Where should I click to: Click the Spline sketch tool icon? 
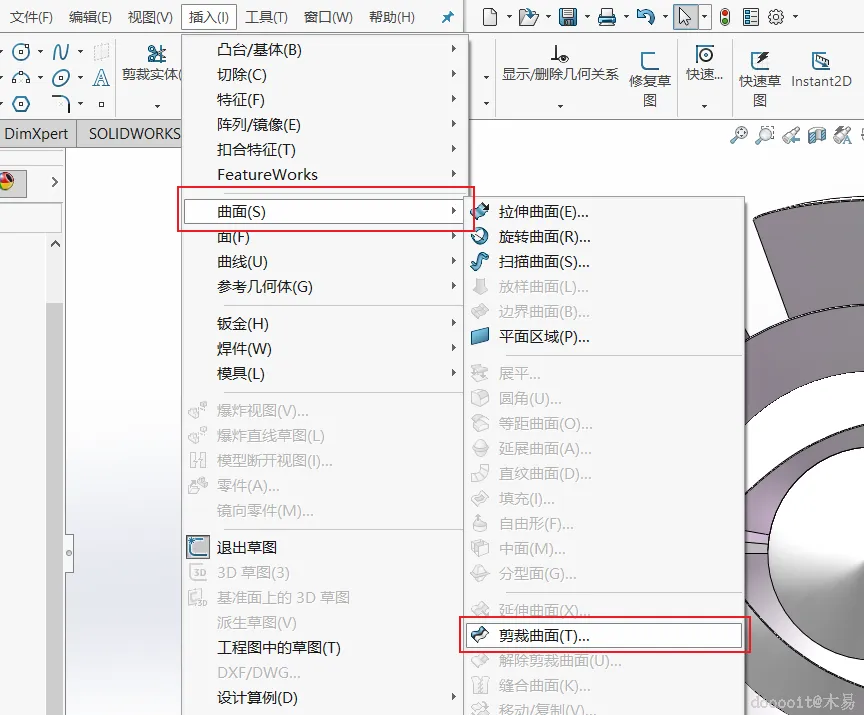tap(61, 52)
